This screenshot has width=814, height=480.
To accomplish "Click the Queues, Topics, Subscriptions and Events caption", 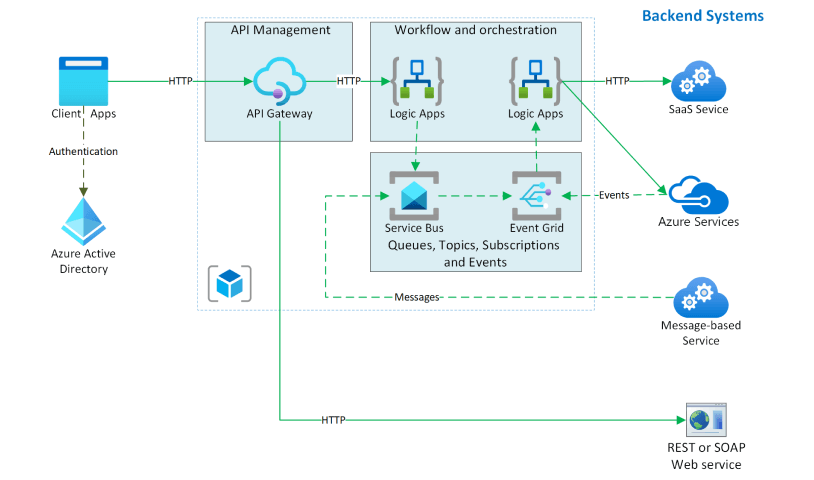I will pos(474,254).
